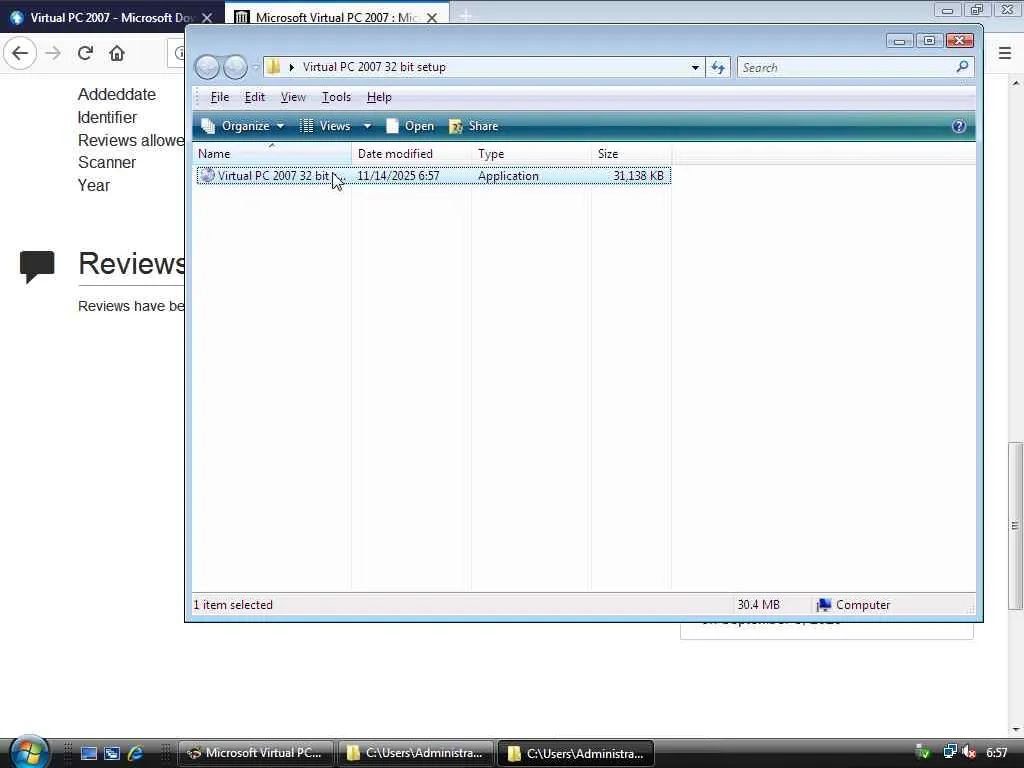This screenshot has width=1024, height=768.
Task: Sort by the Type column header
Action: coord(531,153)
